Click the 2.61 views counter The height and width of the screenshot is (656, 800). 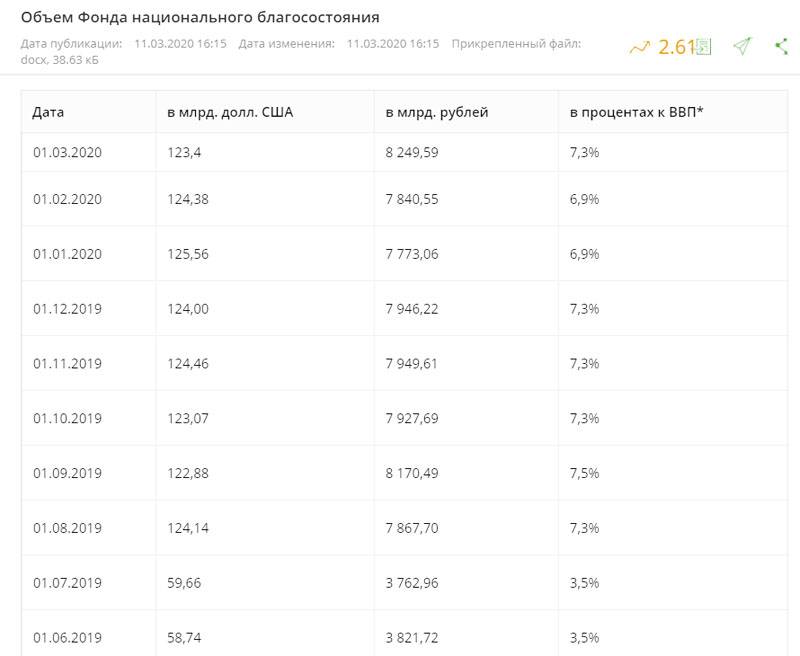coord(677,47)
